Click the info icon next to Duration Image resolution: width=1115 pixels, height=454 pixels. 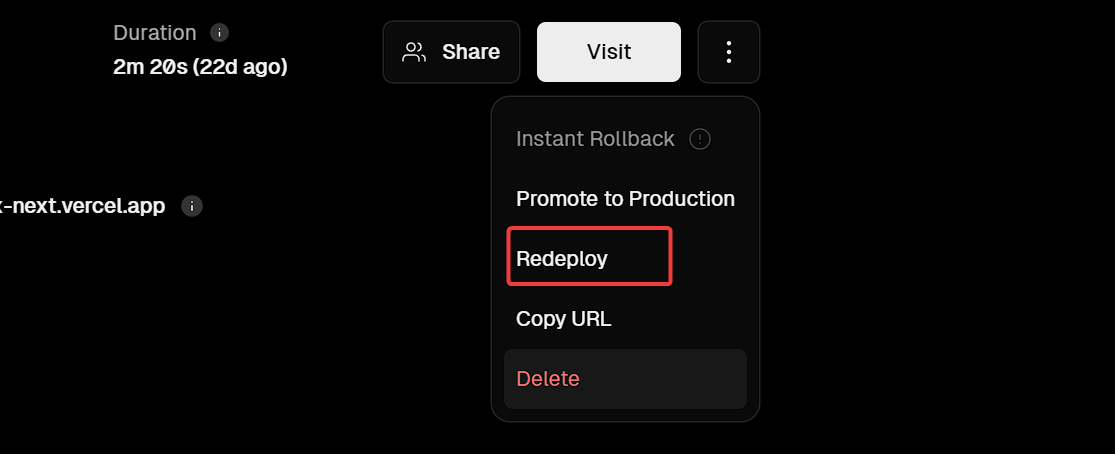[x=220, y=33]
